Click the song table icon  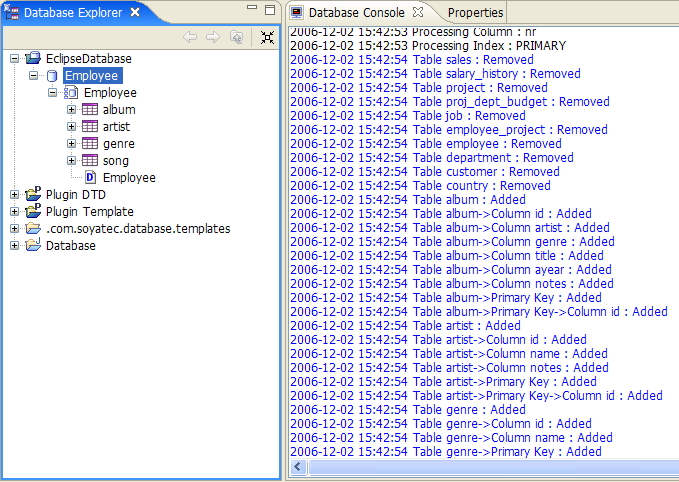[90, 161]
